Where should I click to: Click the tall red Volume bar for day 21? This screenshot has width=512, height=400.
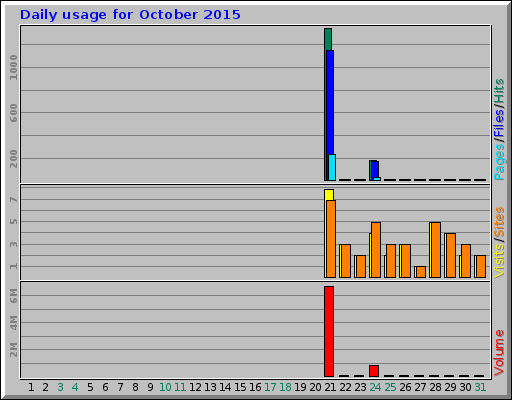(329, 331)
